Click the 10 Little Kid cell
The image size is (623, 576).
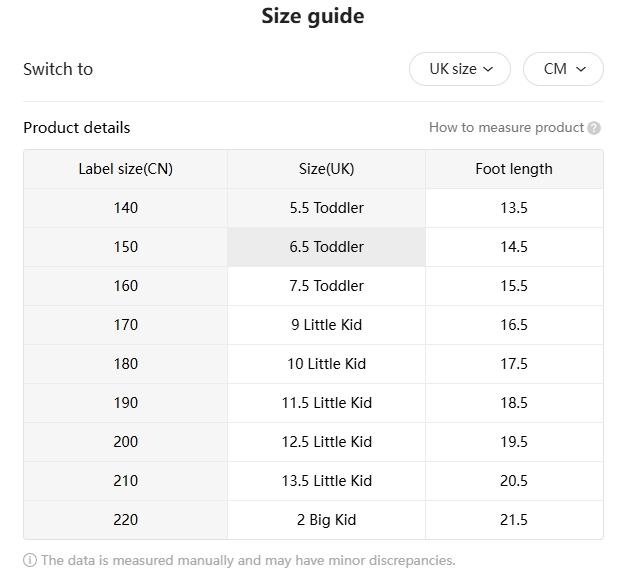tap(327, 364)
